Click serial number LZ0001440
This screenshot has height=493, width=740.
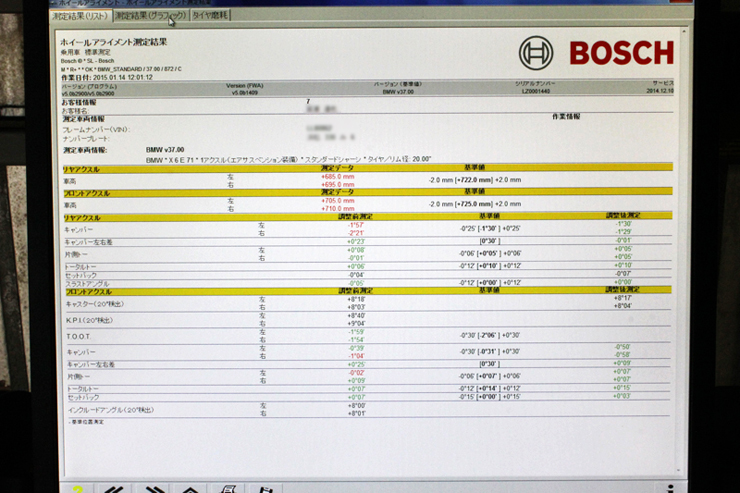point(536,91)
